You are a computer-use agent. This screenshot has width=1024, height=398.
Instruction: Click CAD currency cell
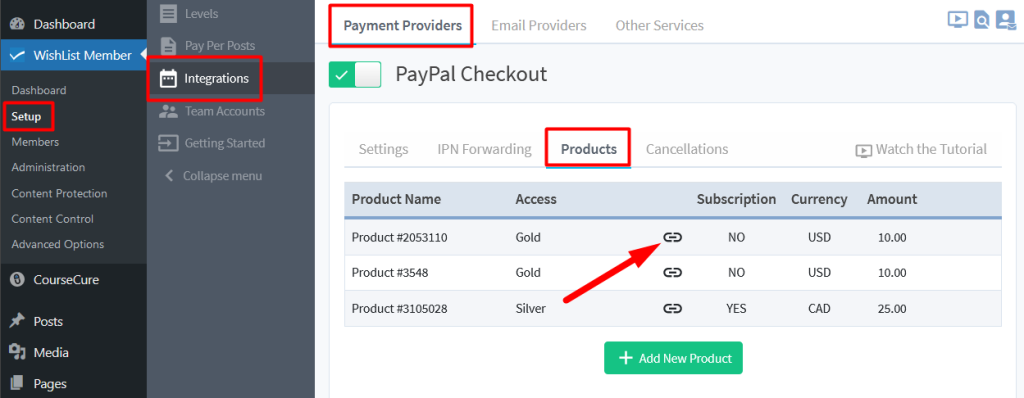pyautogui.click(x=819, y=308)
